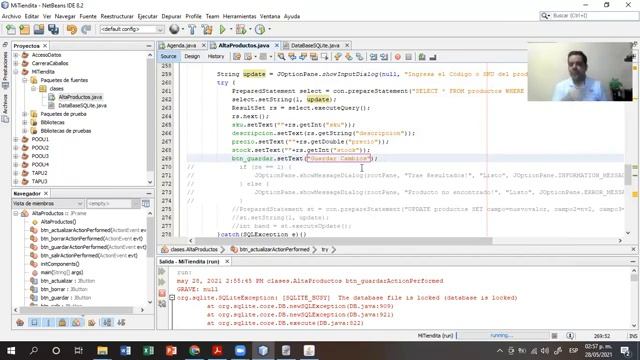Image resolution: width=640 pixels, height=360 pixels.
Task: Click clases.AltaProductos in the breadcrumb
Action: [194, 249]
